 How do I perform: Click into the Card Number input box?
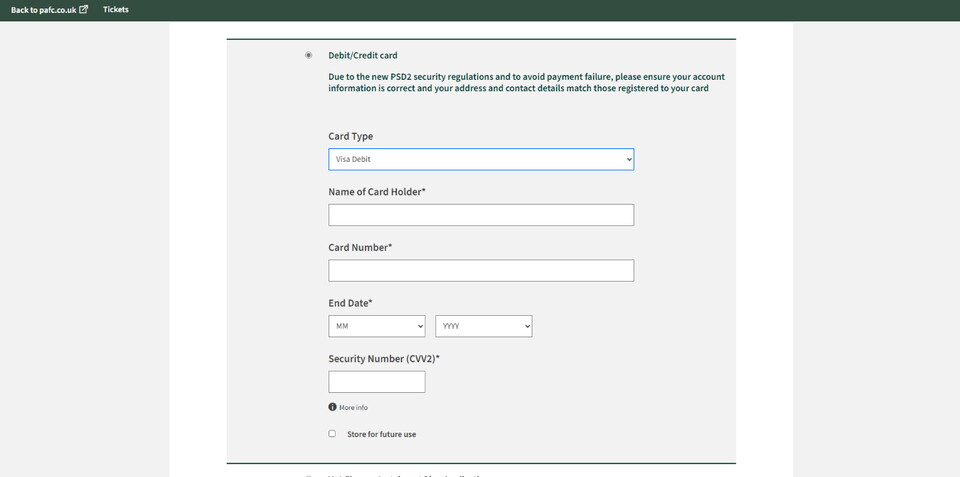point(480,270)
